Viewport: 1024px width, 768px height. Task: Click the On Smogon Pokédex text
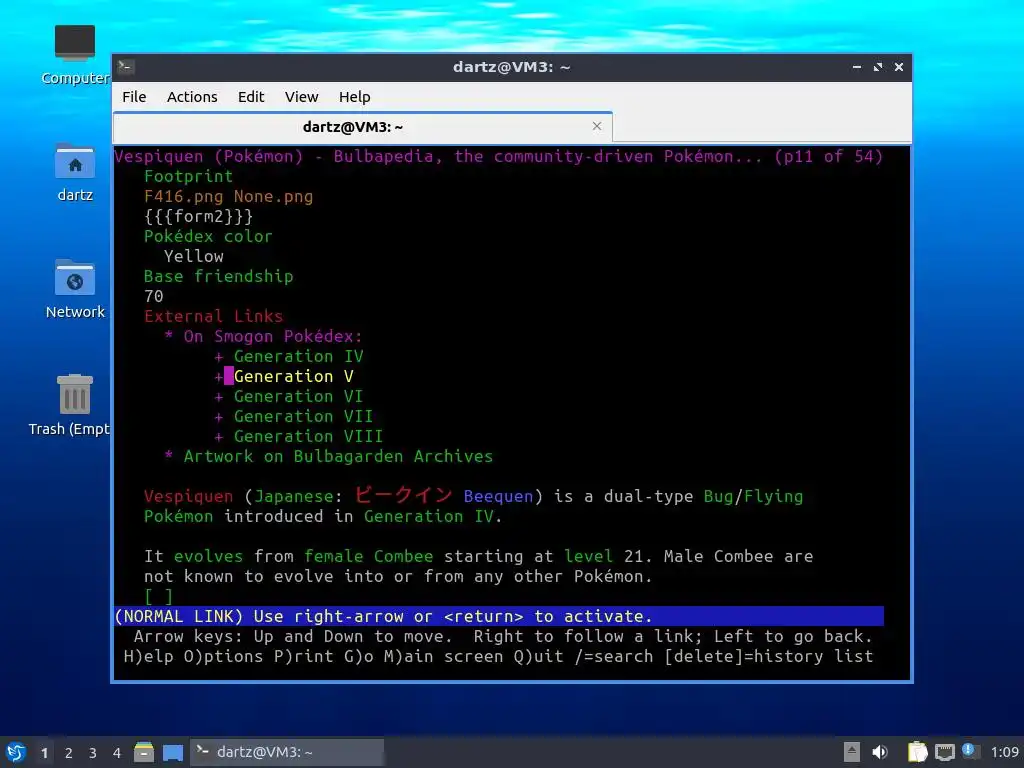tap(272, 336)
